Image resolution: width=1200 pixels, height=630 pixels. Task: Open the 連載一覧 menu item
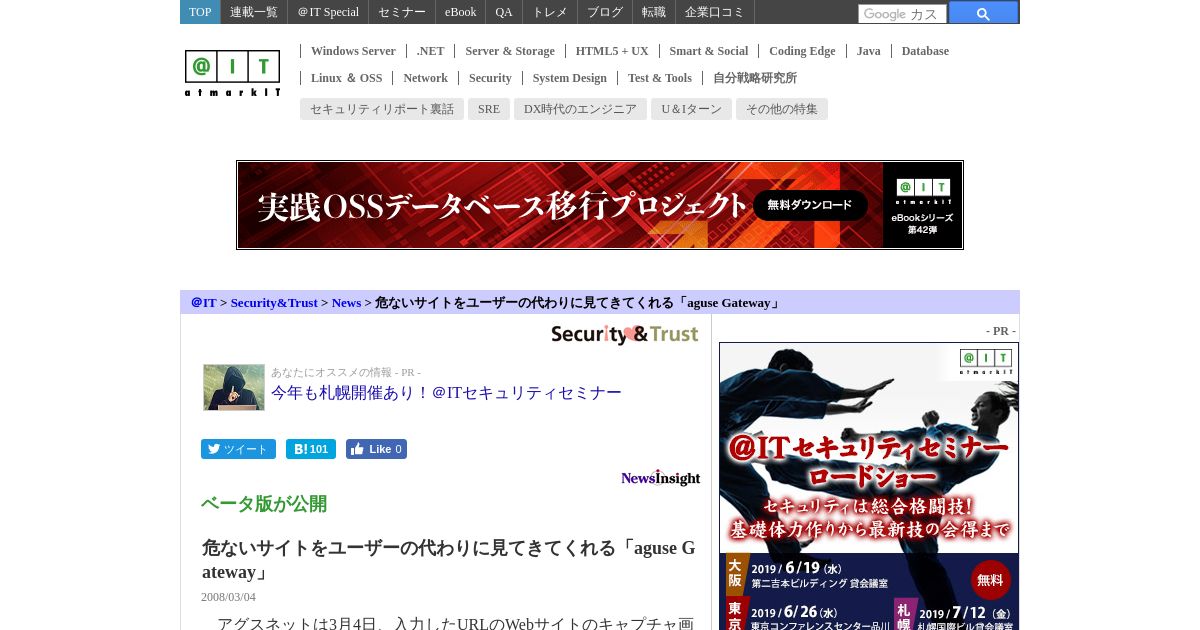[254, 12]
